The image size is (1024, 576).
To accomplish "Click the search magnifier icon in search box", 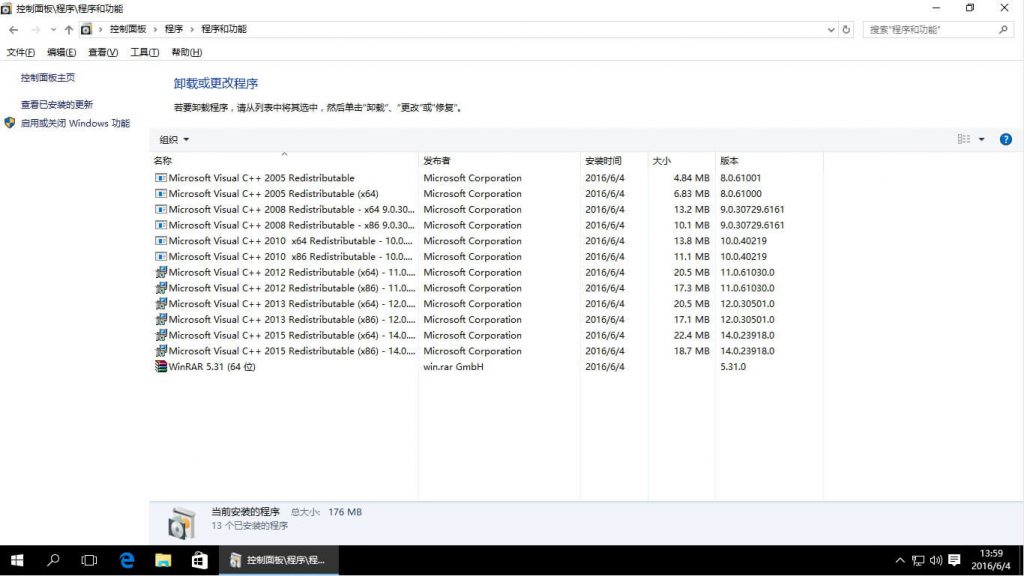I will pyautogui.click(x=1003, y=29).
